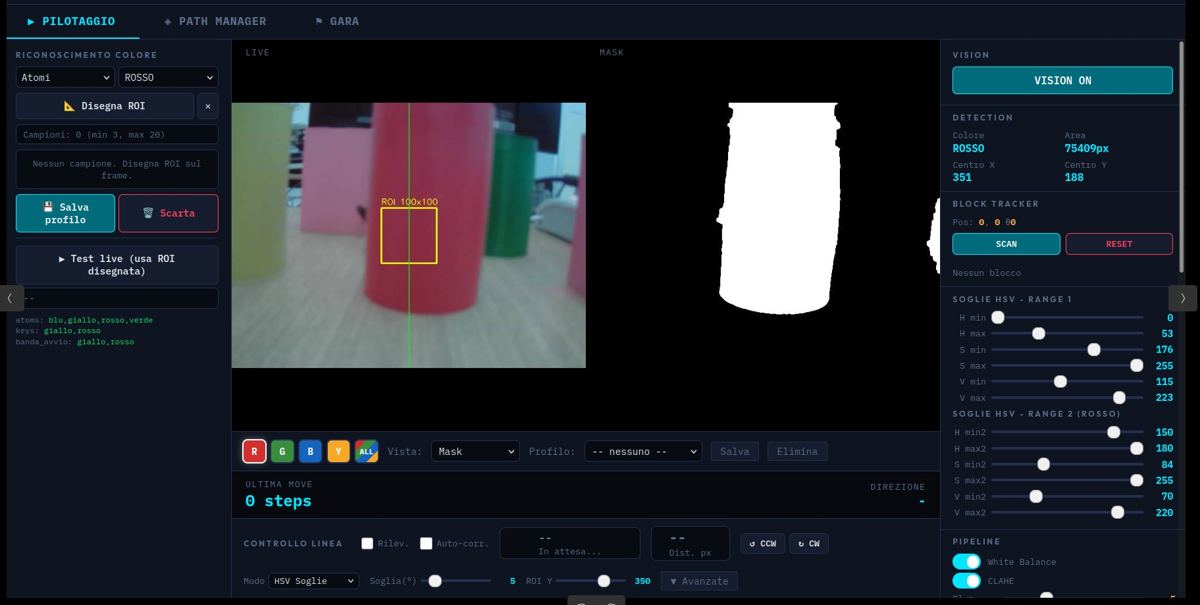The image size is (1200, 605).
Task: Click the In attesa status box
Action: tap(570, 543)
